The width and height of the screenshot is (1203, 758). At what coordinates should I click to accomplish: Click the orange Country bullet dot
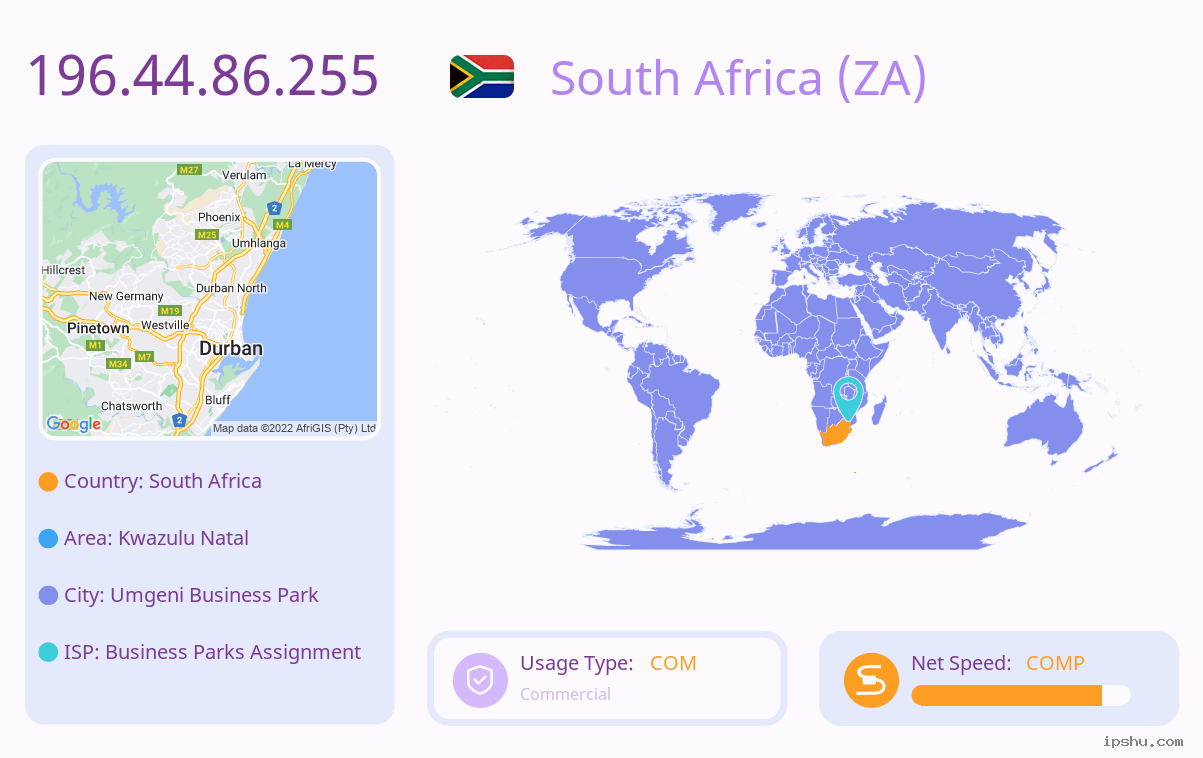click(48, 482)
